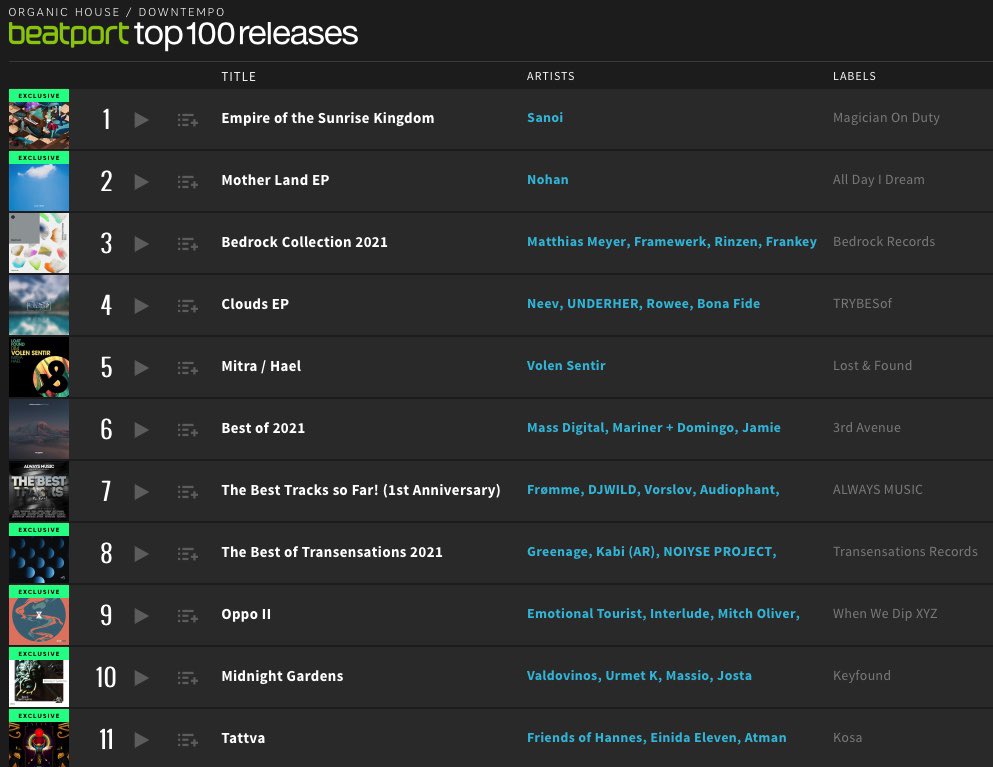The height and width of the screenshot is (767, 993).
Task: Play The Best of Transensations 2021
Action: pyautogui.click(x=141, y=554)
